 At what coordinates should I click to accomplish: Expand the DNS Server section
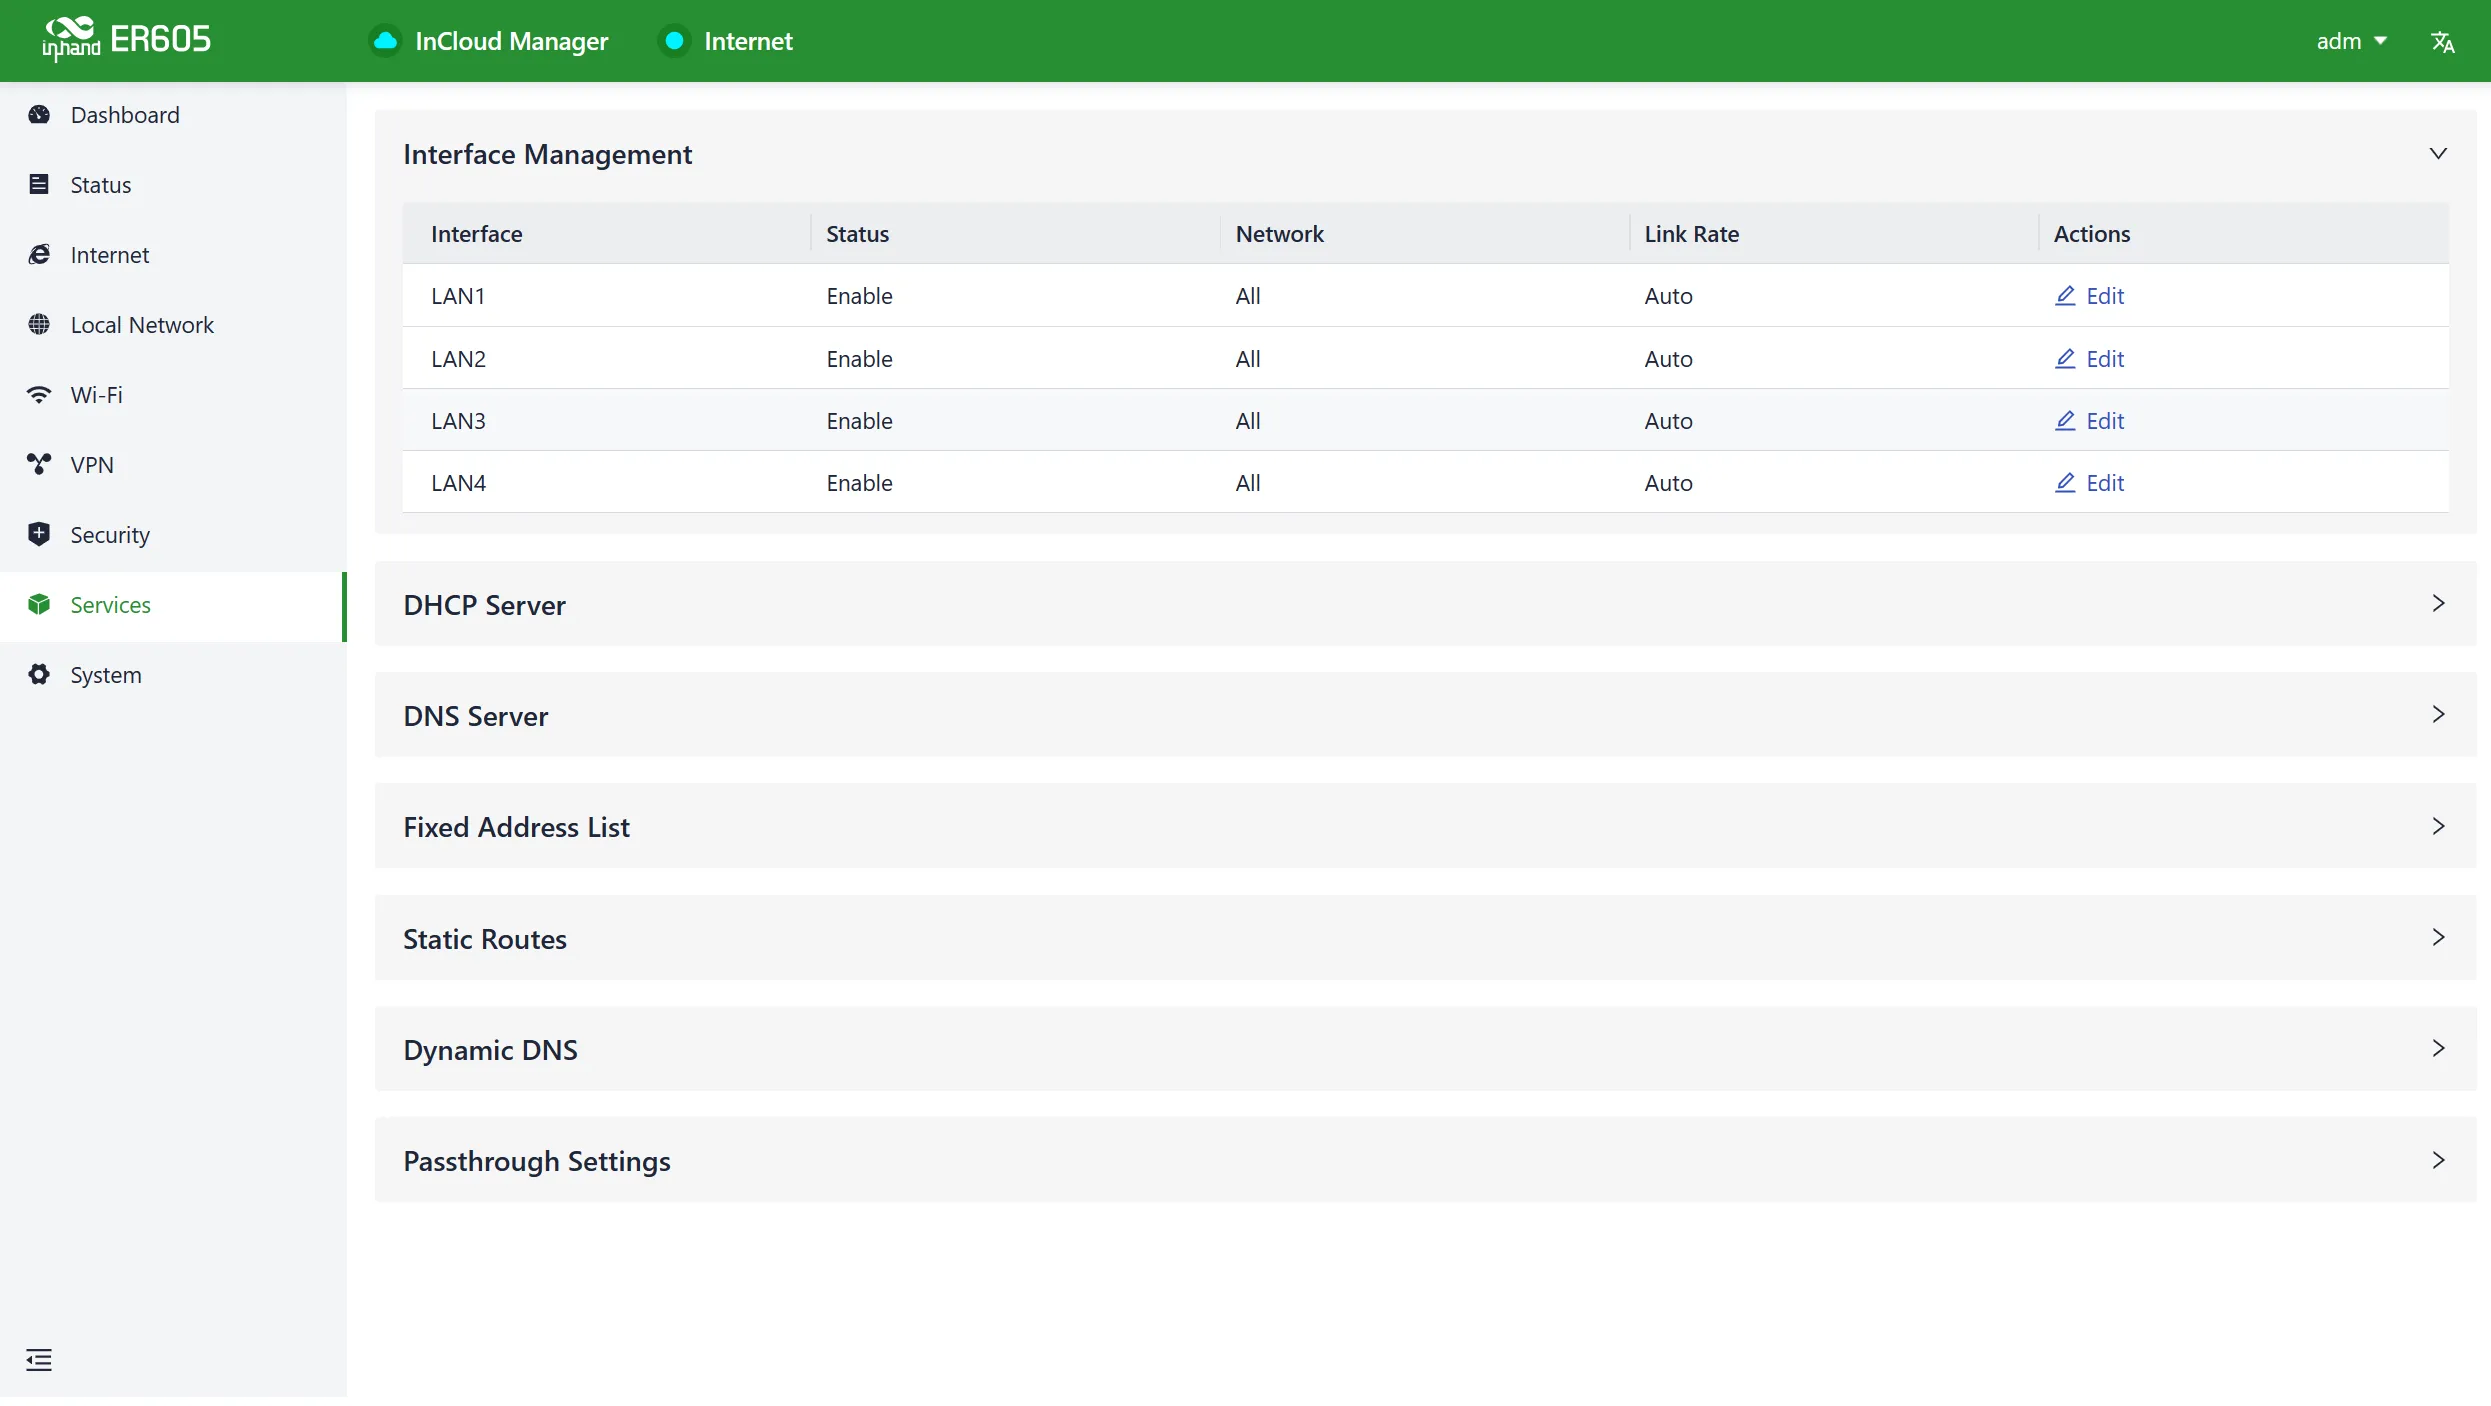tap(2438, 714)
